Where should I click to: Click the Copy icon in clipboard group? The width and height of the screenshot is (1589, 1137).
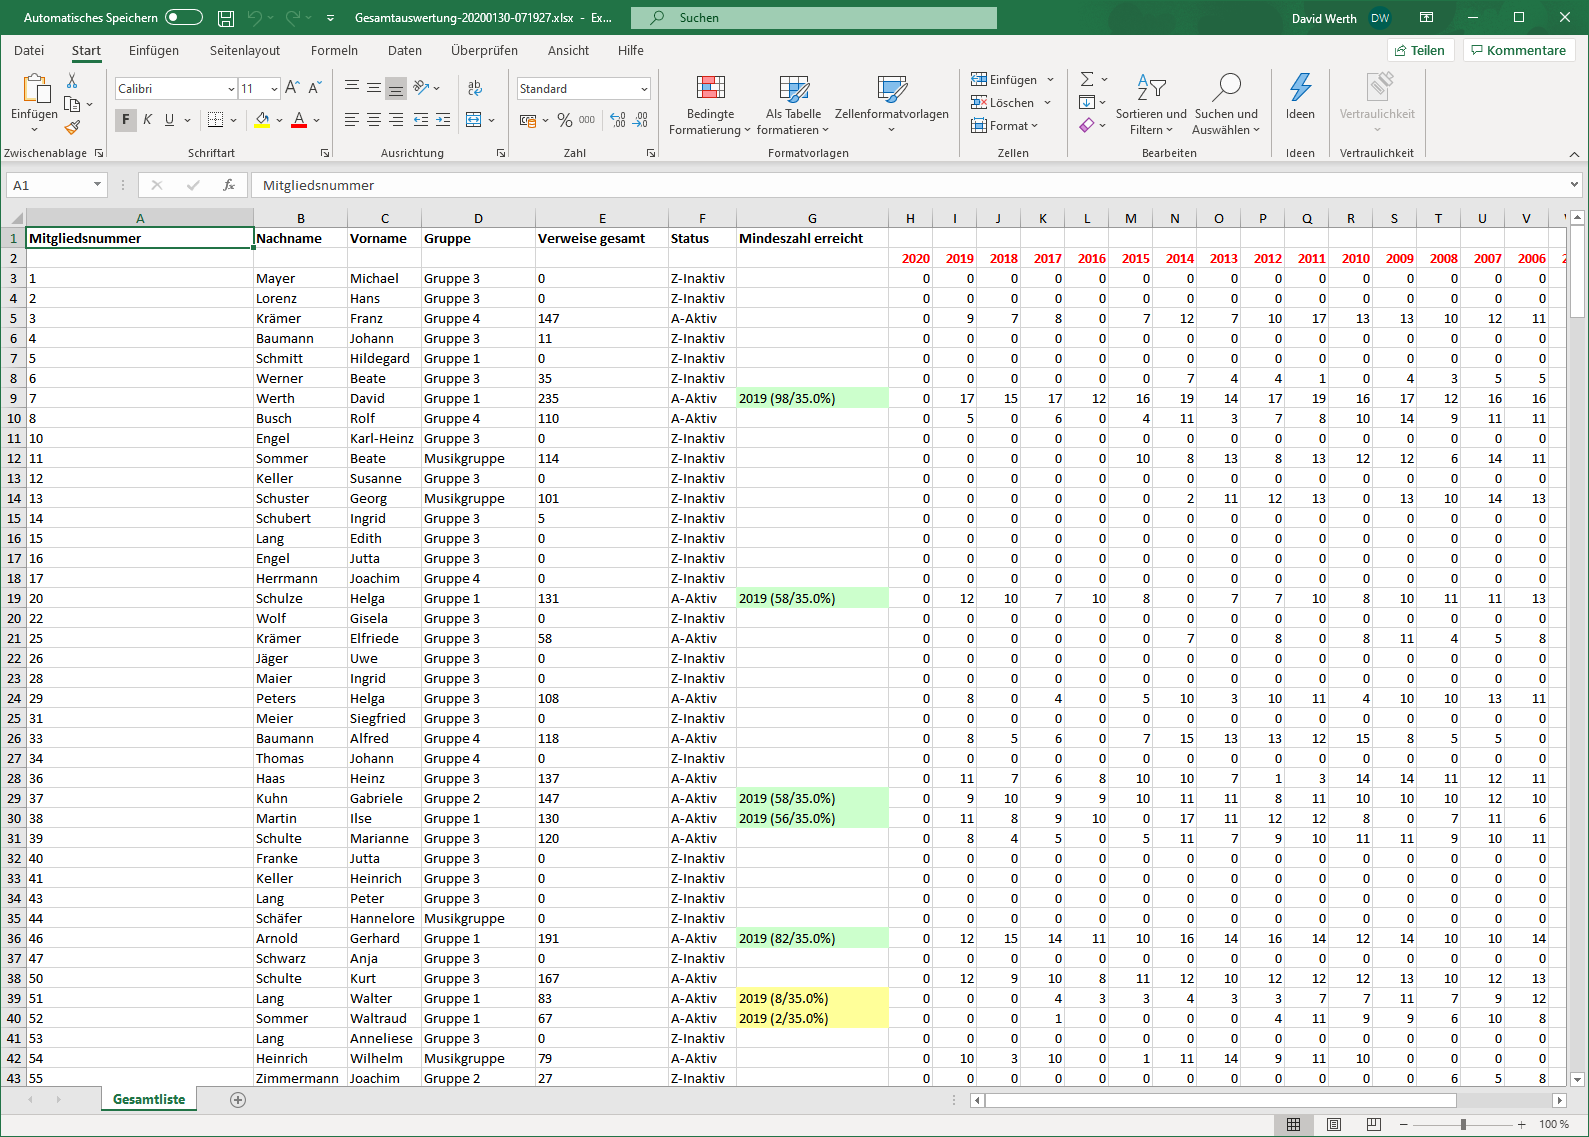point(72,104)
